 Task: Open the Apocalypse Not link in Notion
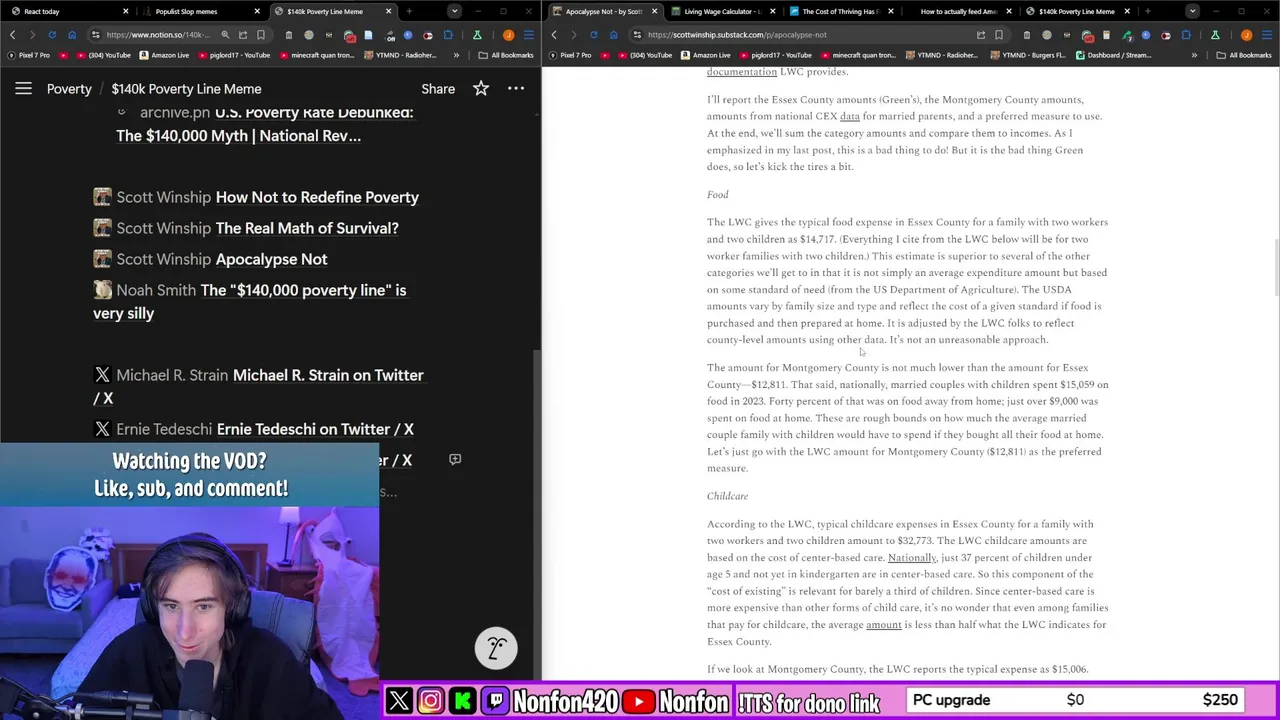(271, 259)
